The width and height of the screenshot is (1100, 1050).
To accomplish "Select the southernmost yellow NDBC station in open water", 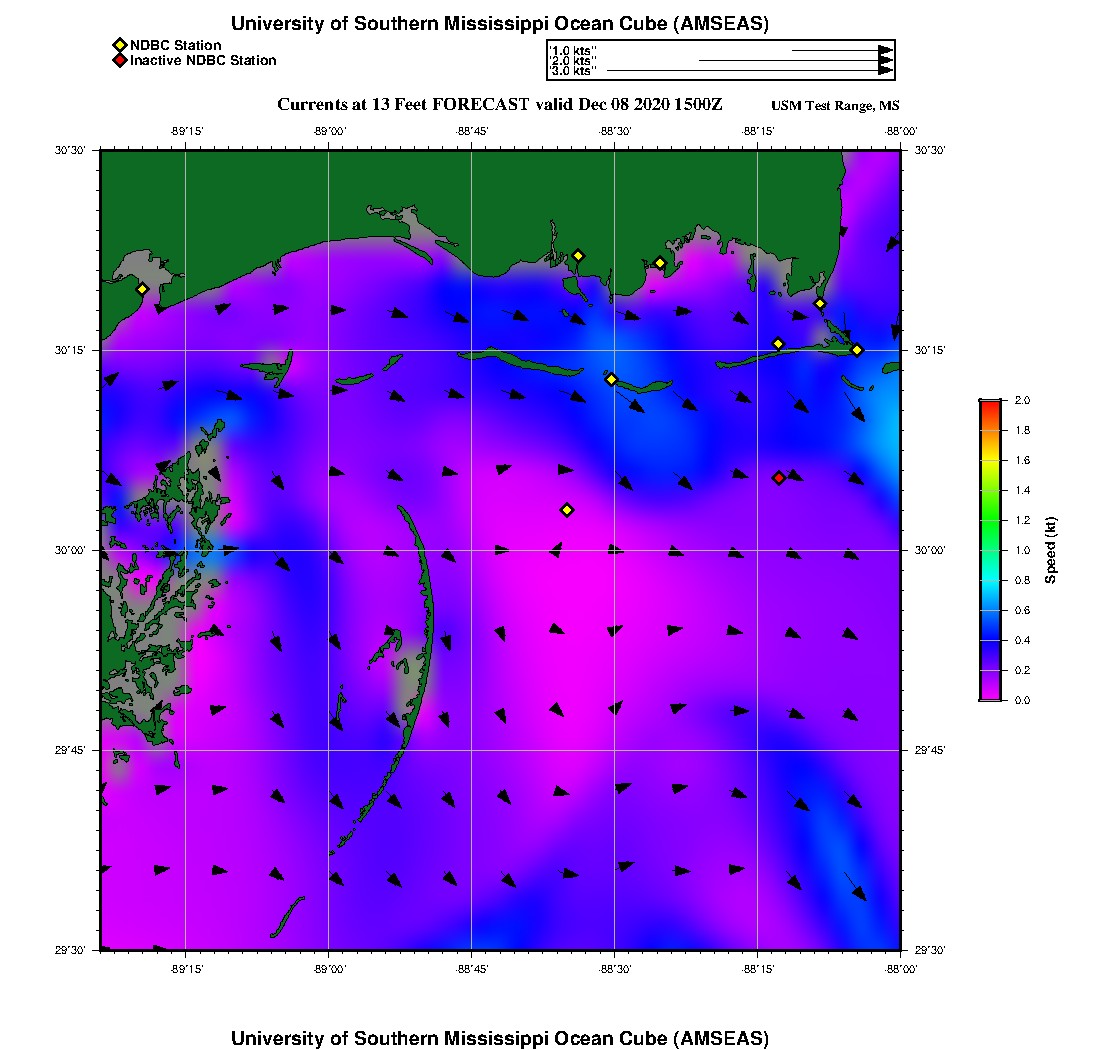I will pos(567,510).
